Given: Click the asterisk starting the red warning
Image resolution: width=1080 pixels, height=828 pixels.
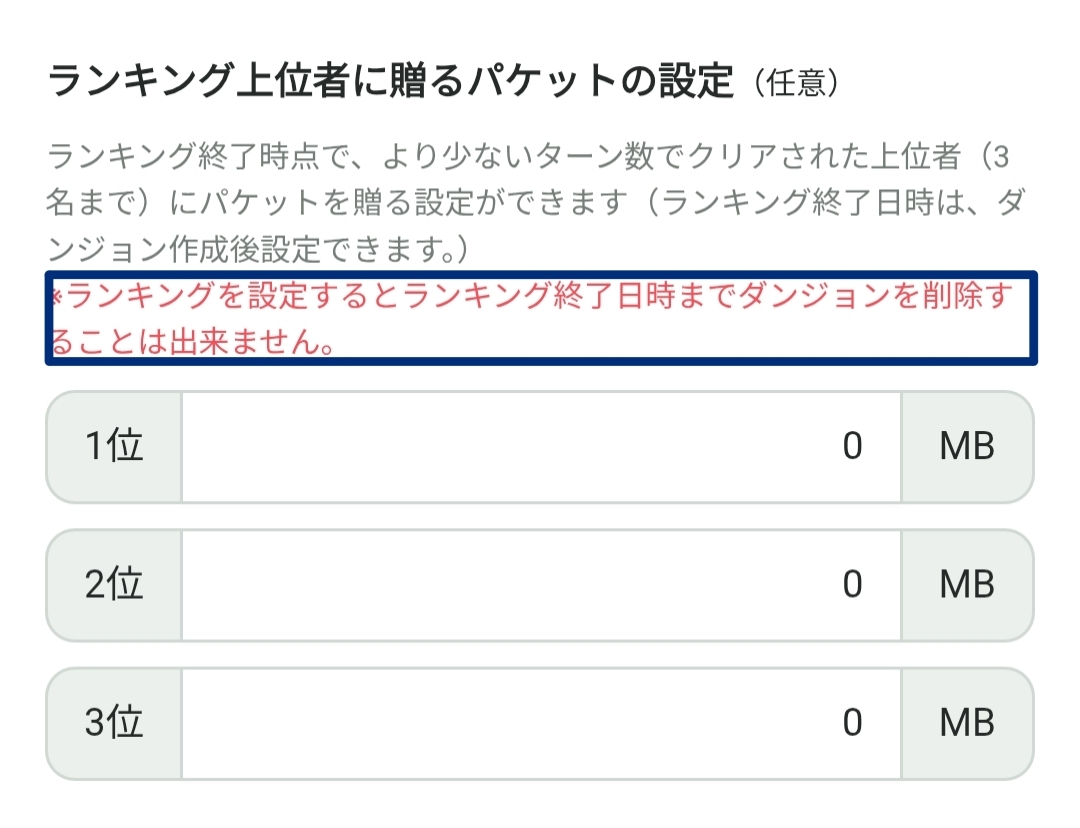Looking at the screenshot, I should [57, 297].
